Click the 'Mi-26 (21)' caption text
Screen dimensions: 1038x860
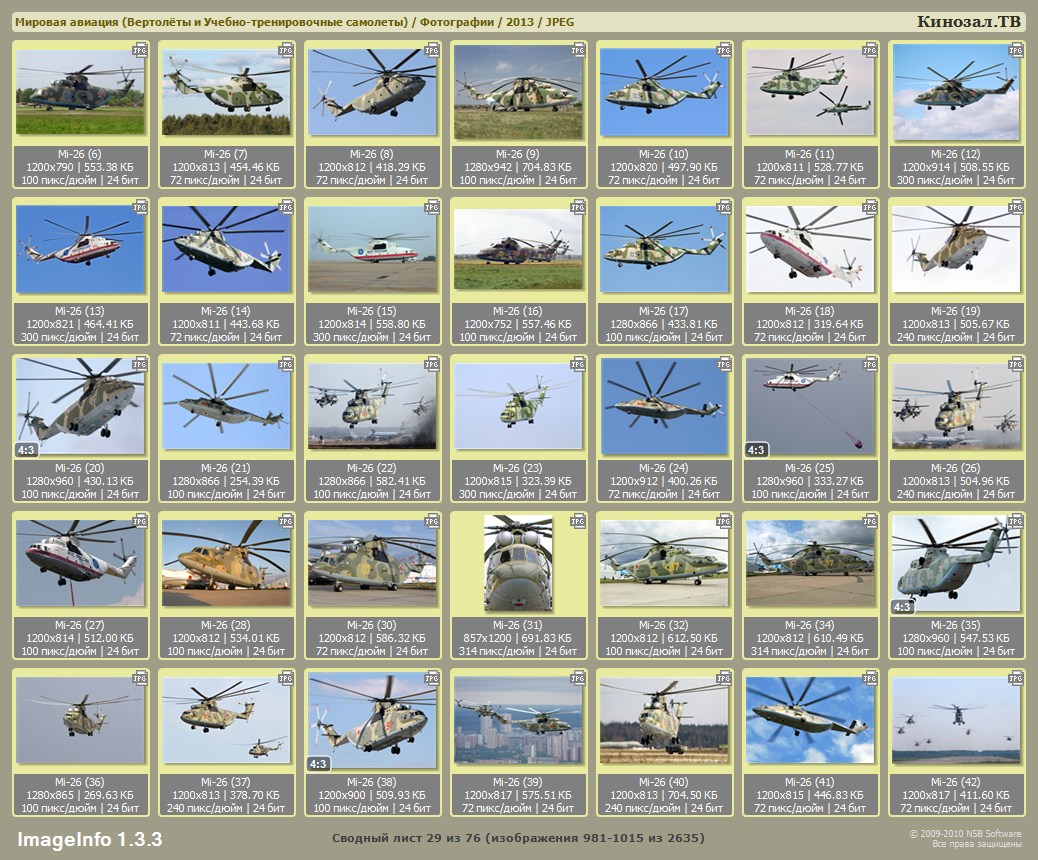coord(226,467)
